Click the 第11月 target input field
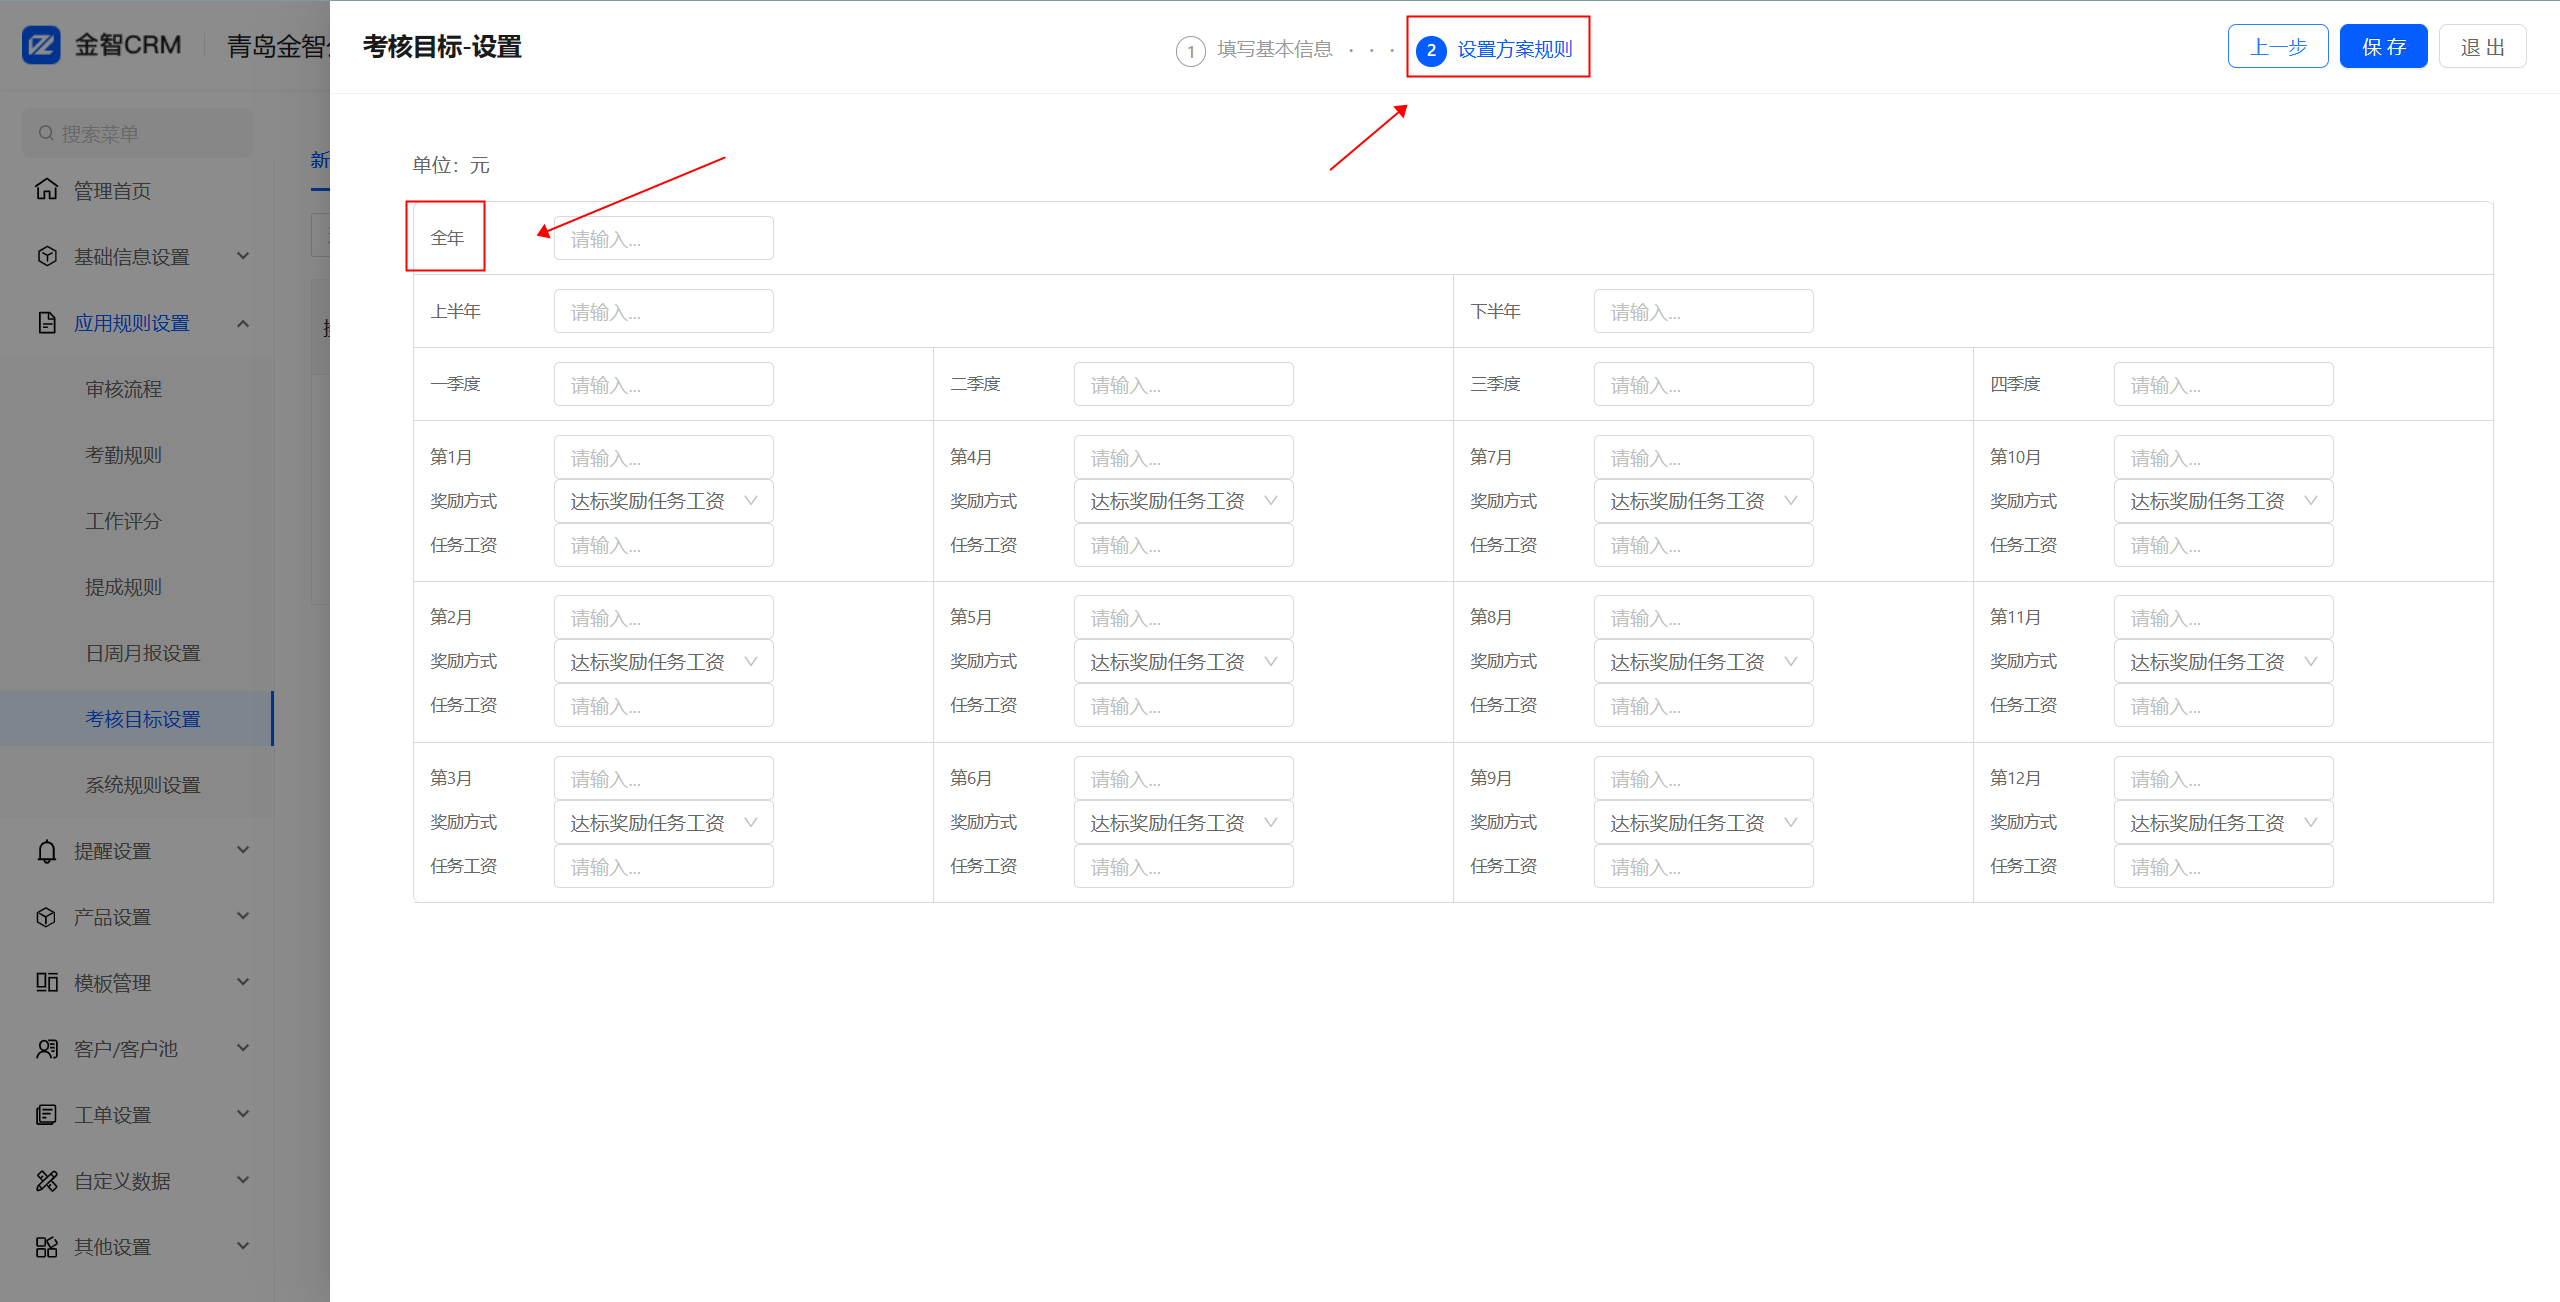This screenshot has width=2560, height=1302. point(2224,617)
